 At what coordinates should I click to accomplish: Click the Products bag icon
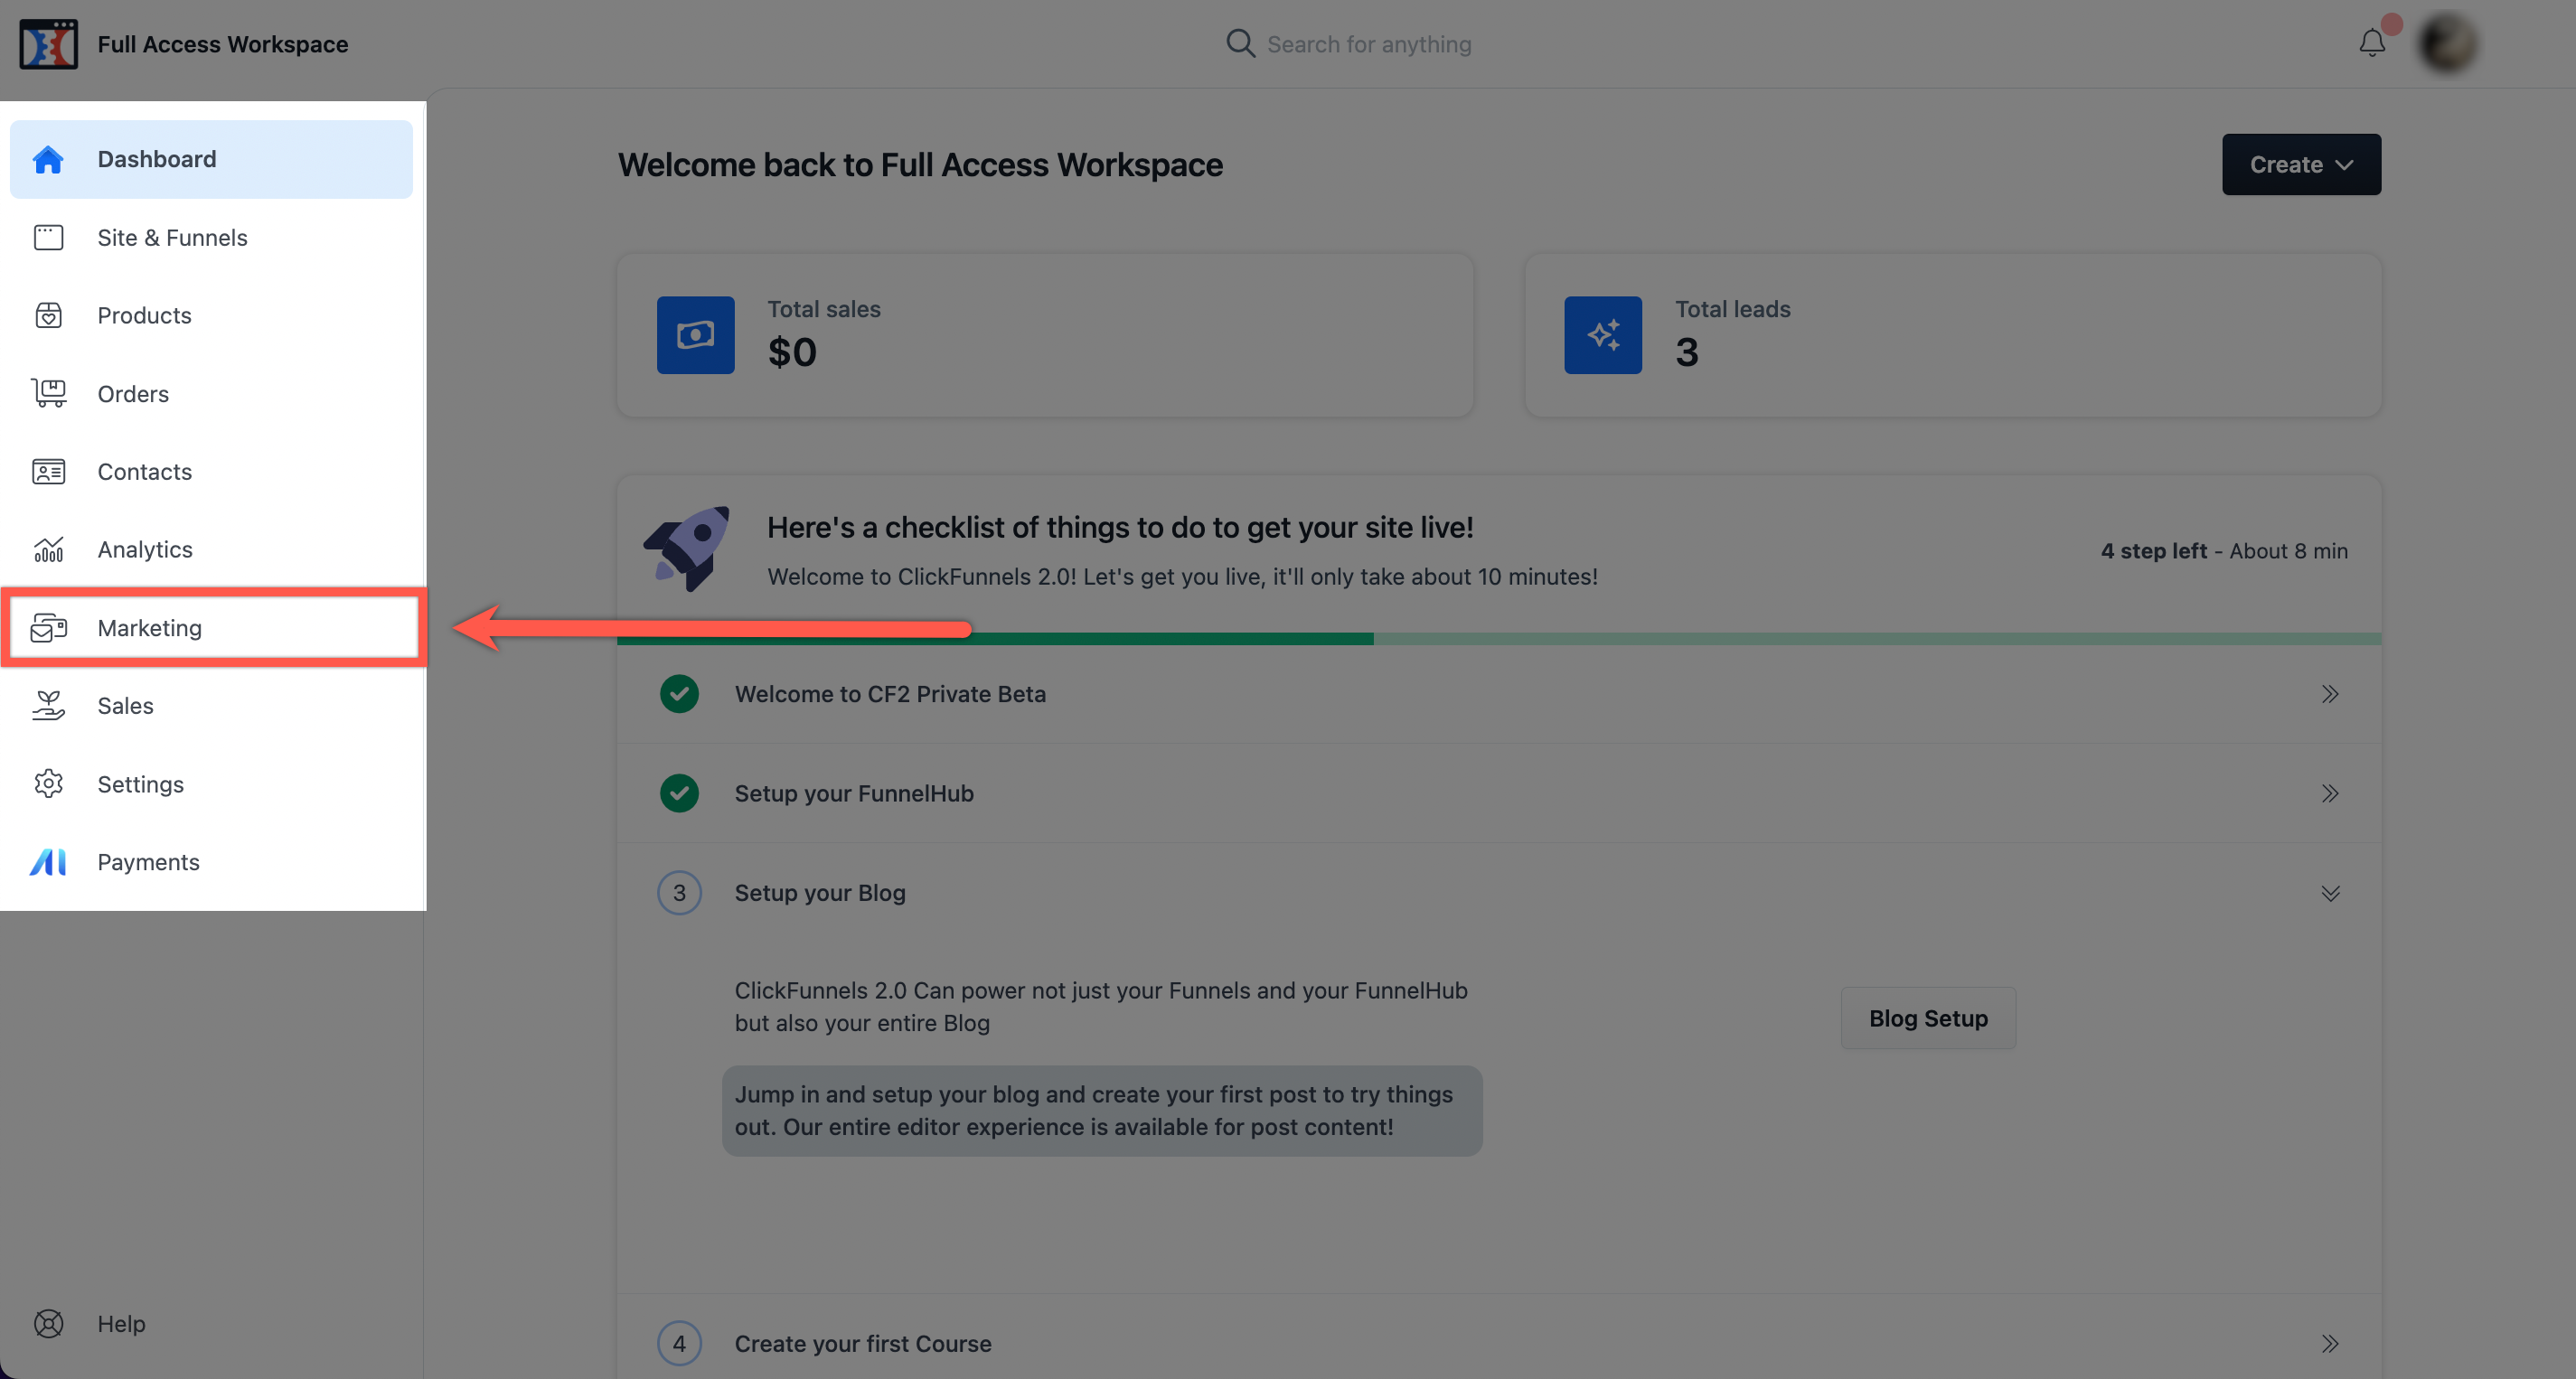tap(48, 315)
